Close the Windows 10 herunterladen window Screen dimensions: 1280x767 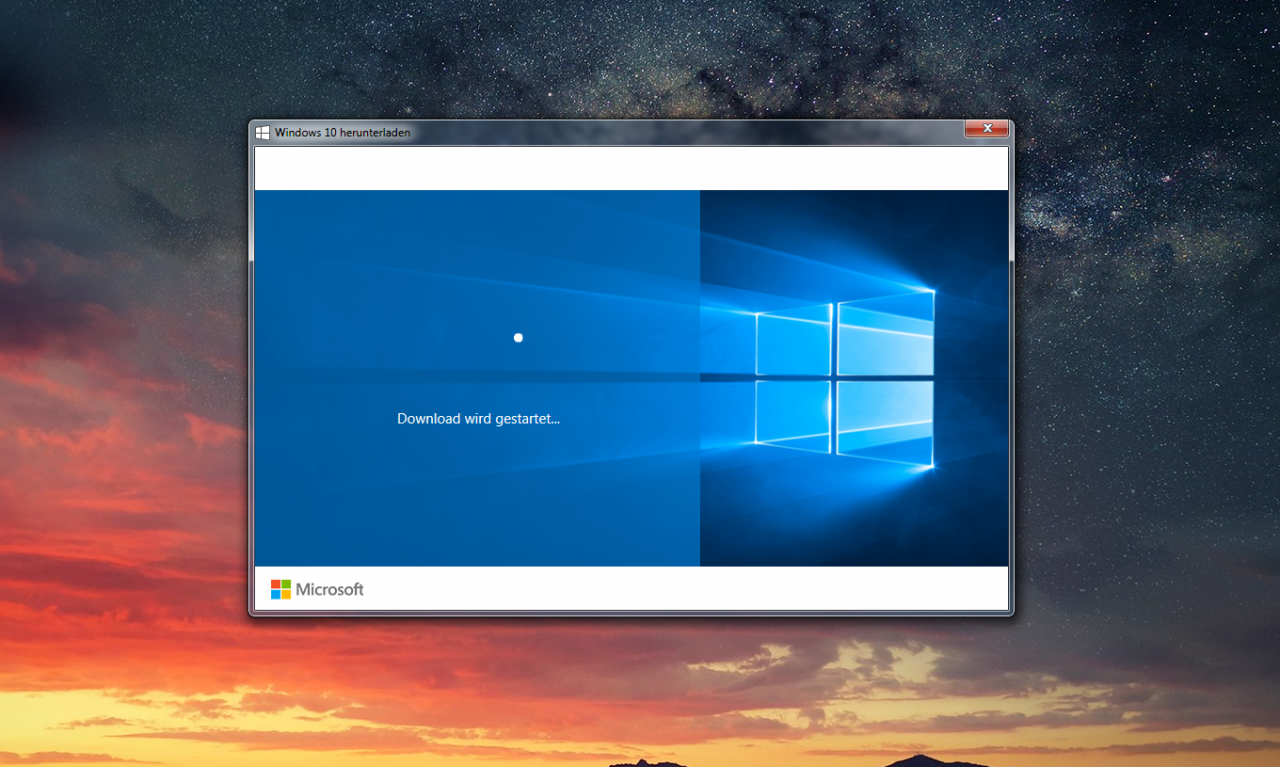[986, 129]
